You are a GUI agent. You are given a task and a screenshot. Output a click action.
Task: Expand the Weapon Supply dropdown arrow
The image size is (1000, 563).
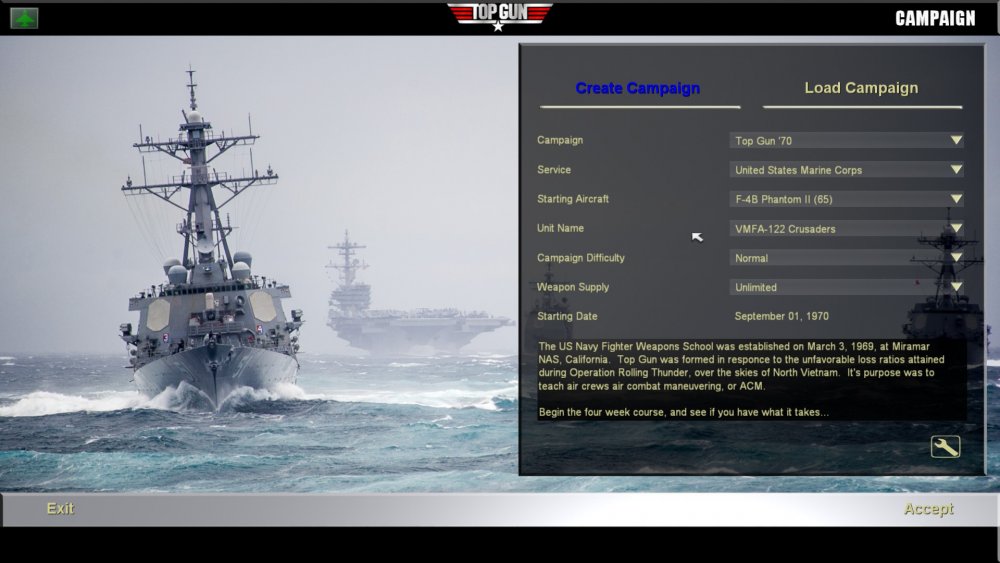tap(956, 287)
